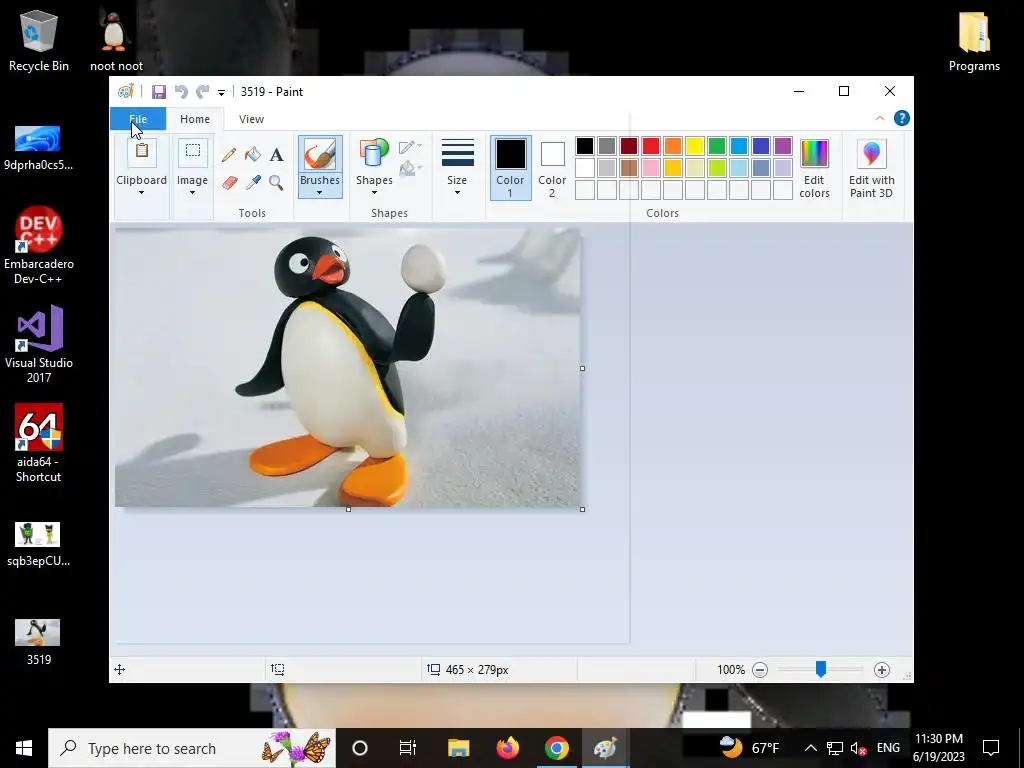Viewport: 1024px width, 768px height.
Task: Select Embarcadero Dev-C++ desktop shortcut
Action: pyautogui.click(x=39, y=246)
